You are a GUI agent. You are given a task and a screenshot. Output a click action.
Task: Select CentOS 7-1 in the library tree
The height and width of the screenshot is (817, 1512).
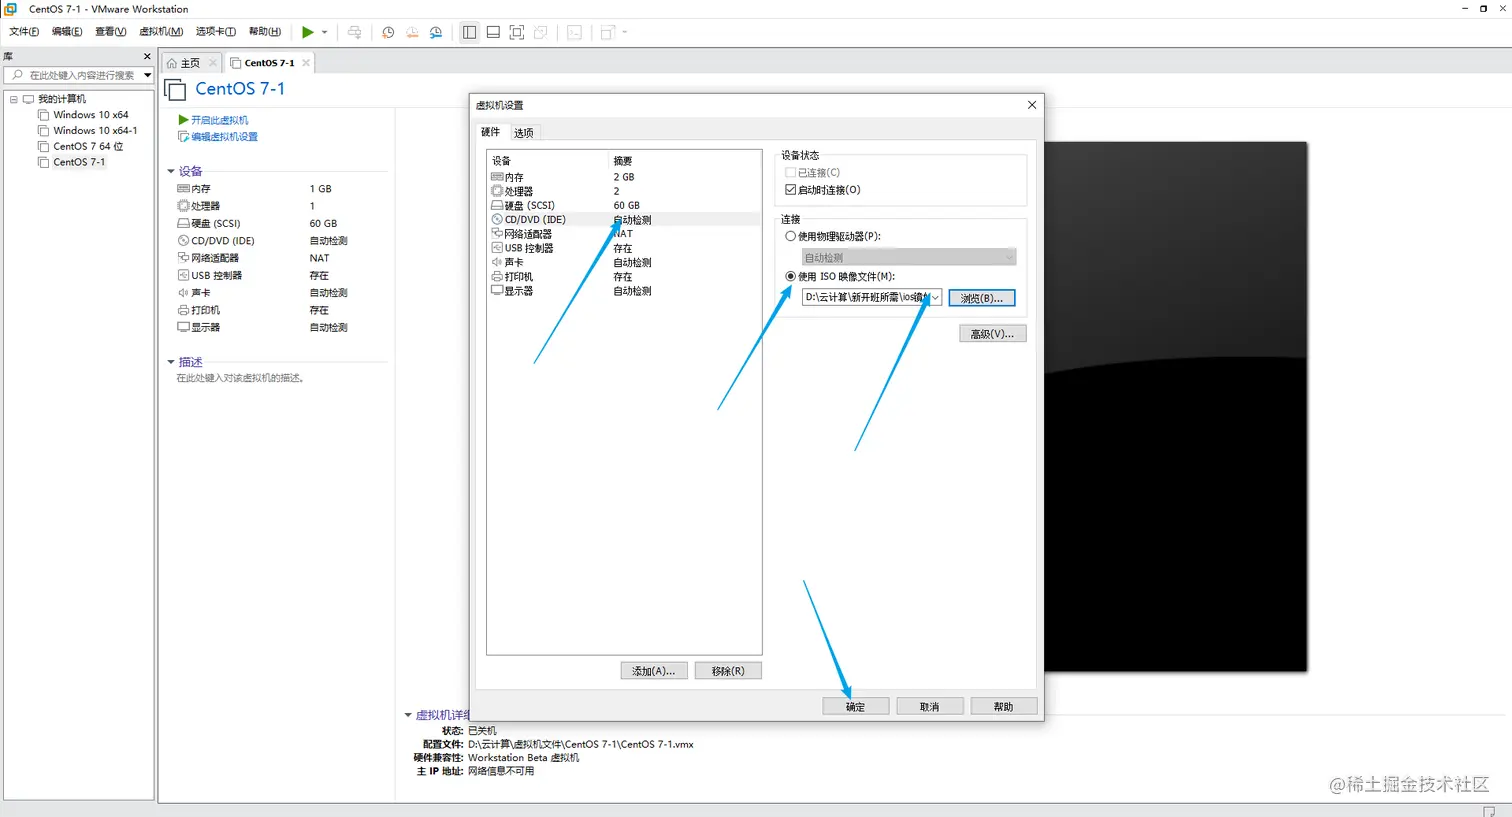tap(79, 162)
